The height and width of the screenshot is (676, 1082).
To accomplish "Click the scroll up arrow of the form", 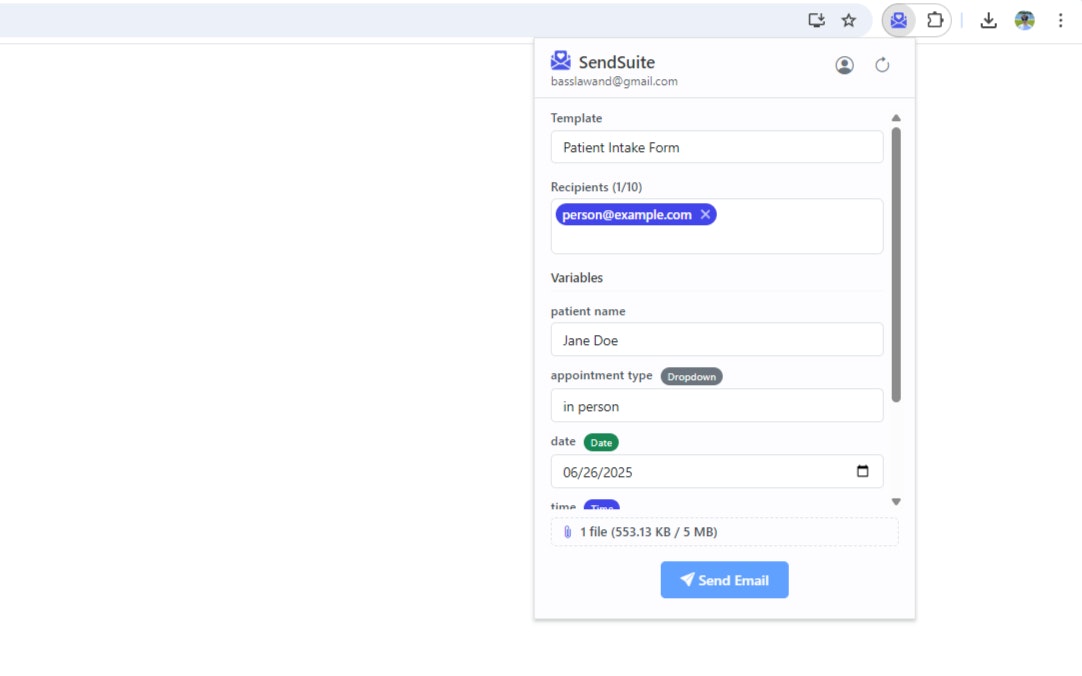I will pos(896,118).
